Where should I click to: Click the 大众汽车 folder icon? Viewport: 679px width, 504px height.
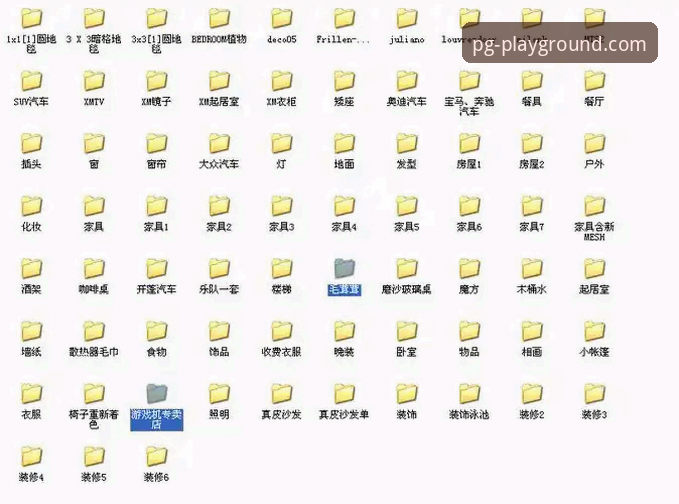[219, 143]
